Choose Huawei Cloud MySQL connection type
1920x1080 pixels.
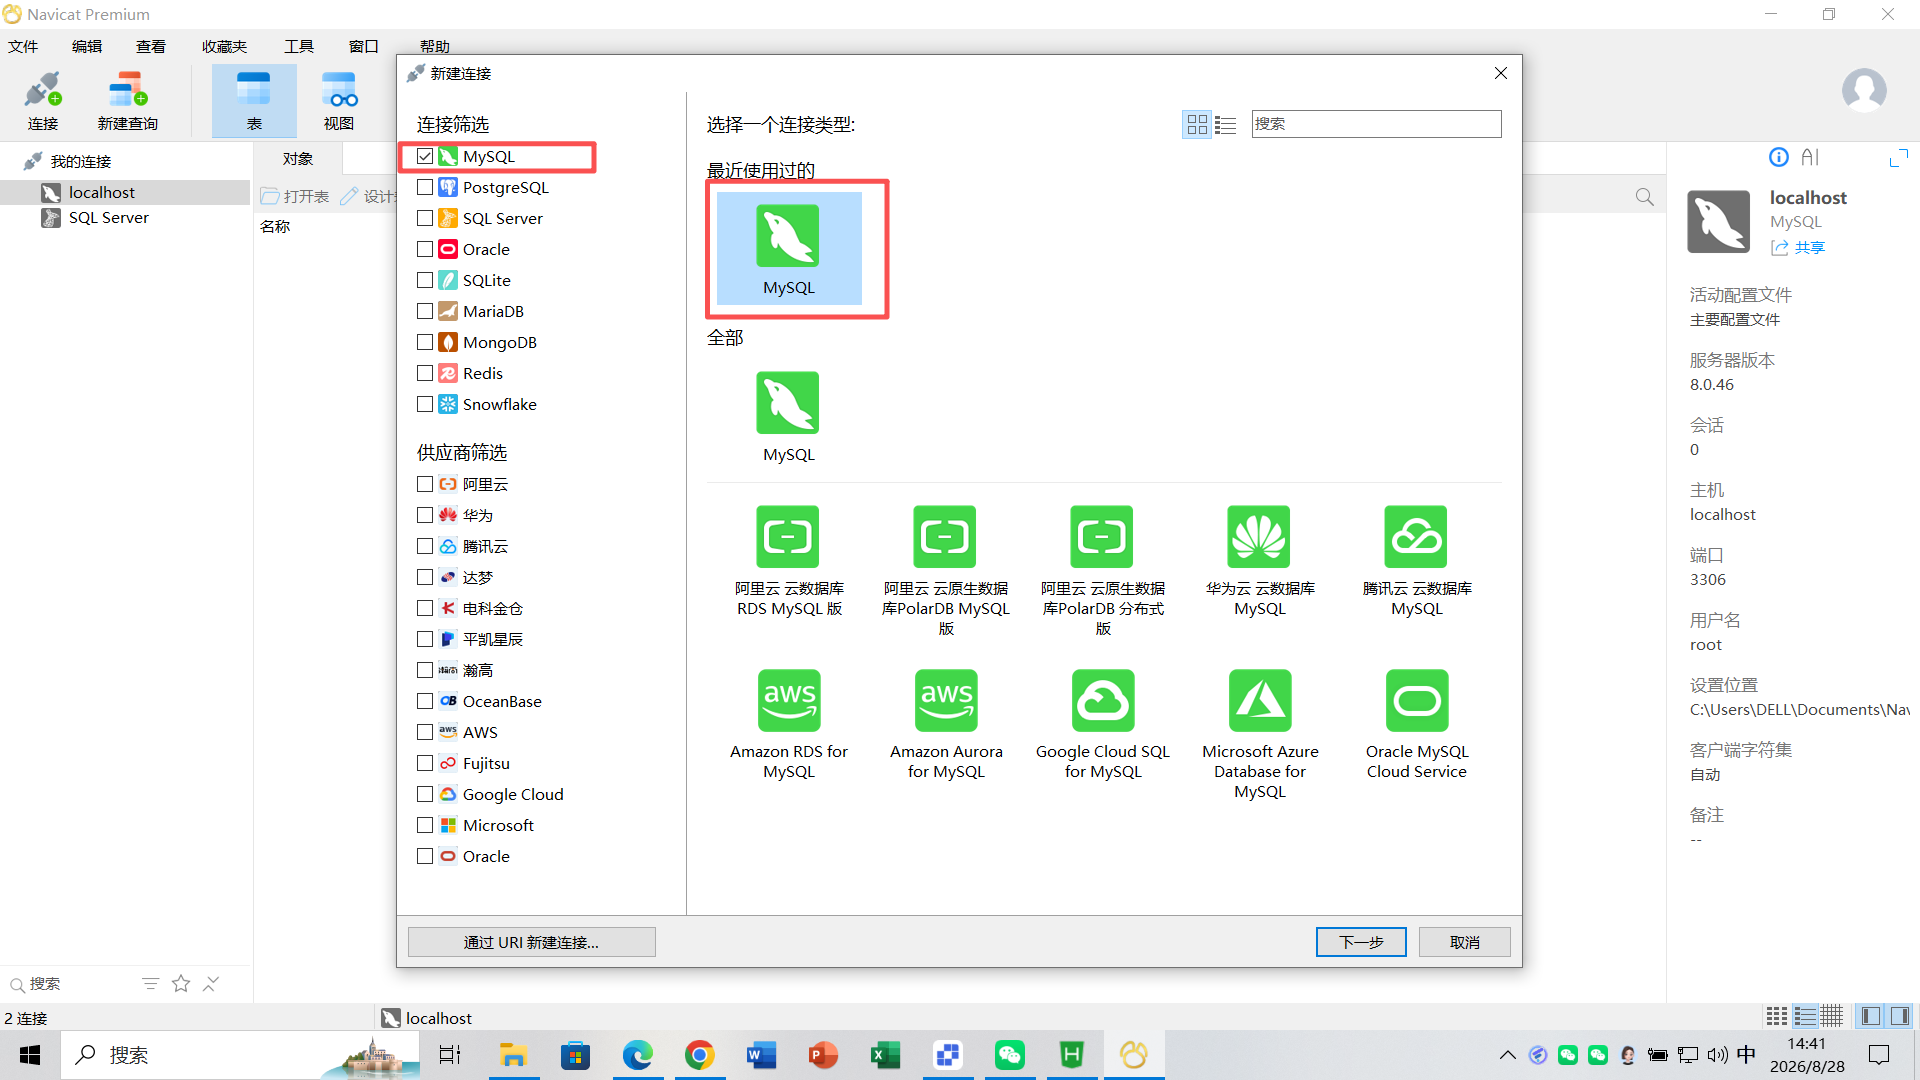coord(1259,561)
